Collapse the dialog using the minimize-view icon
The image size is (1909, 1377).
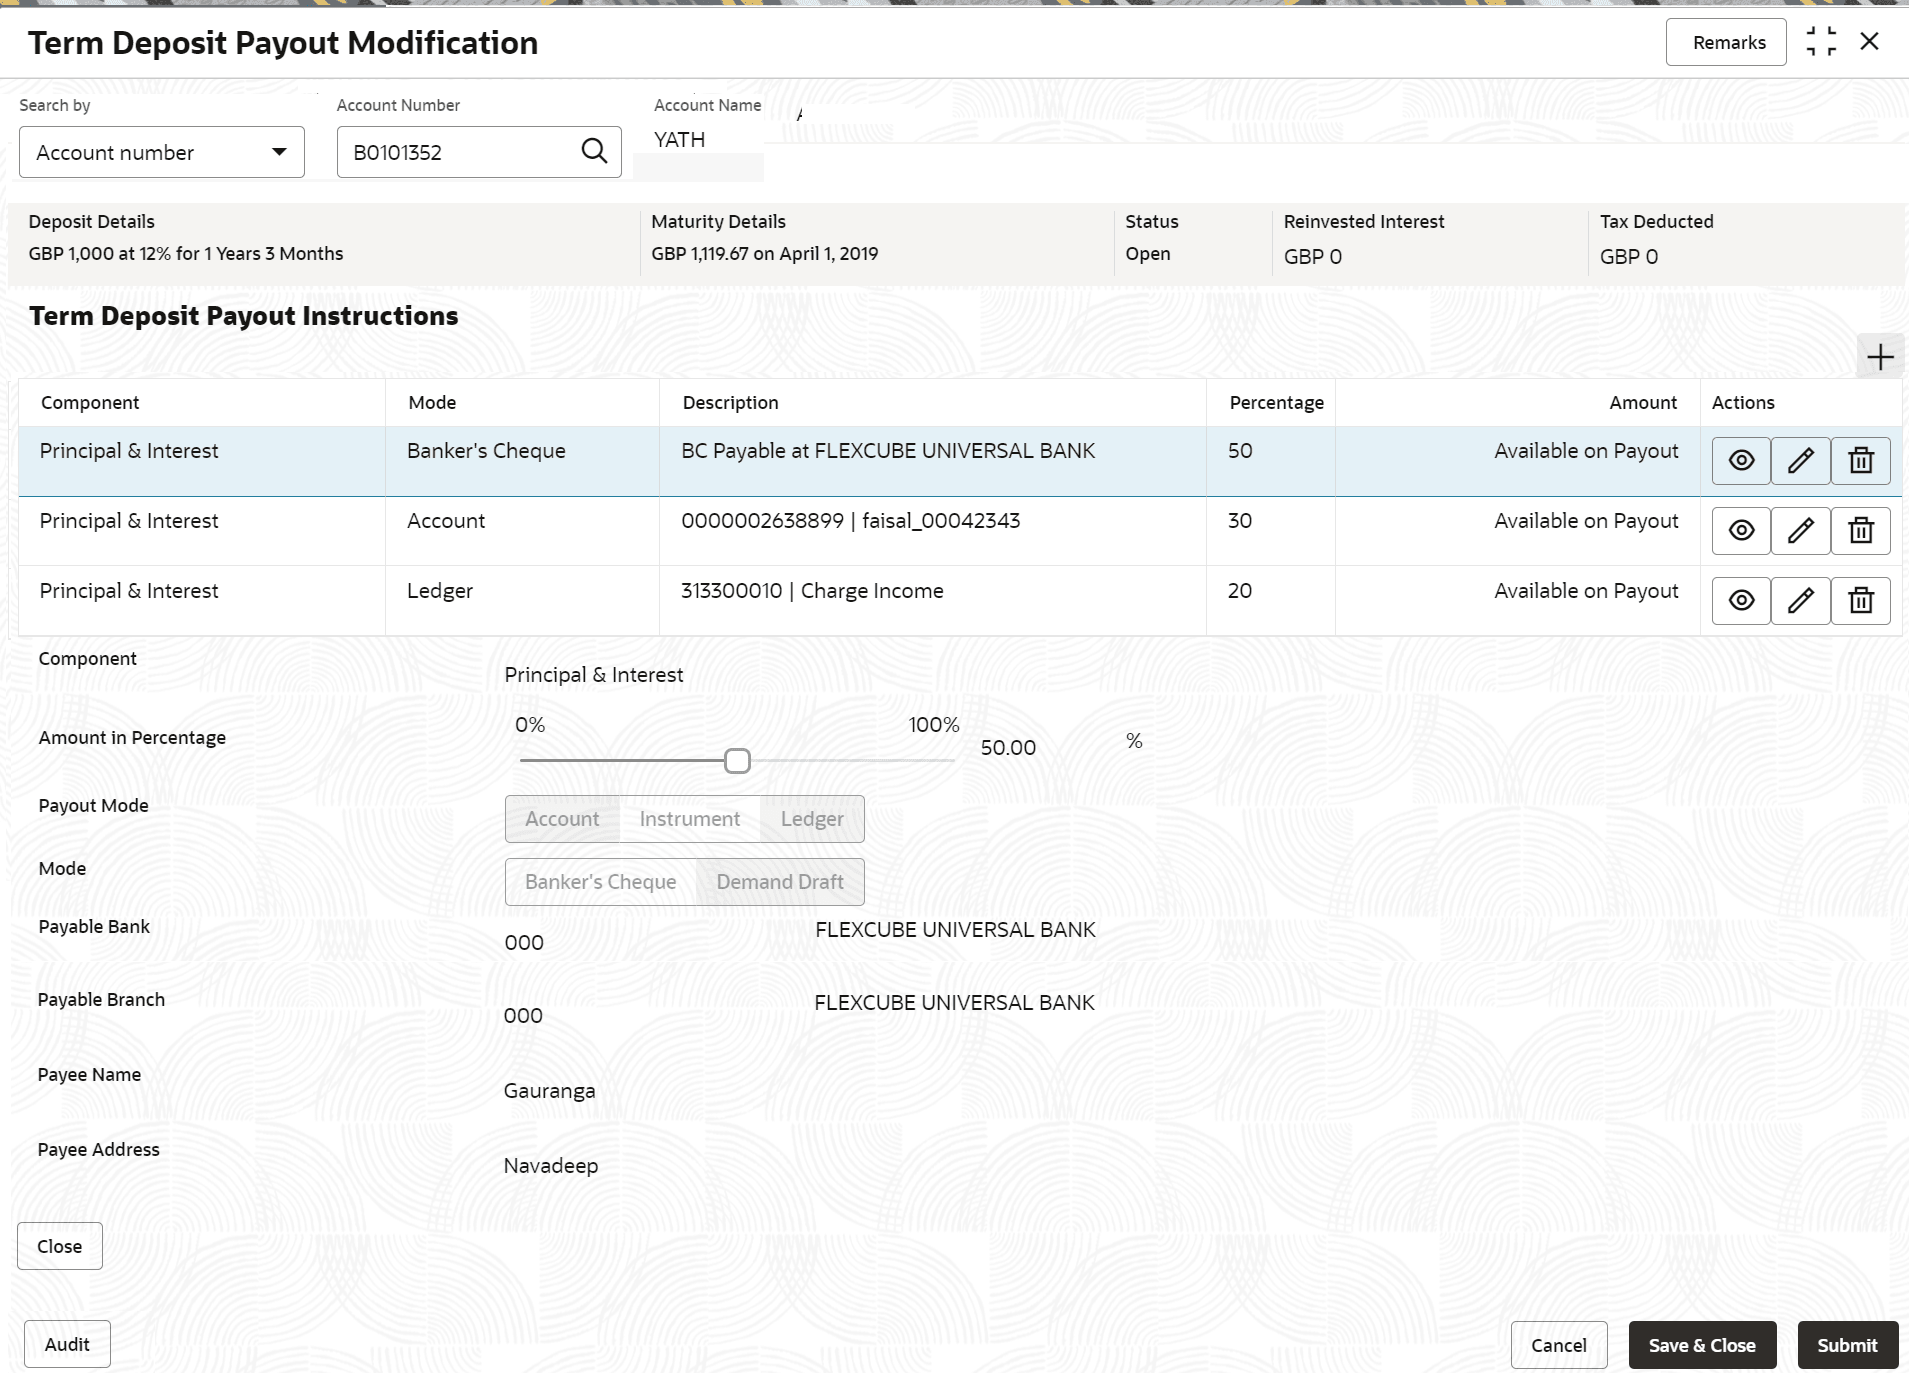pos(1821,42)
